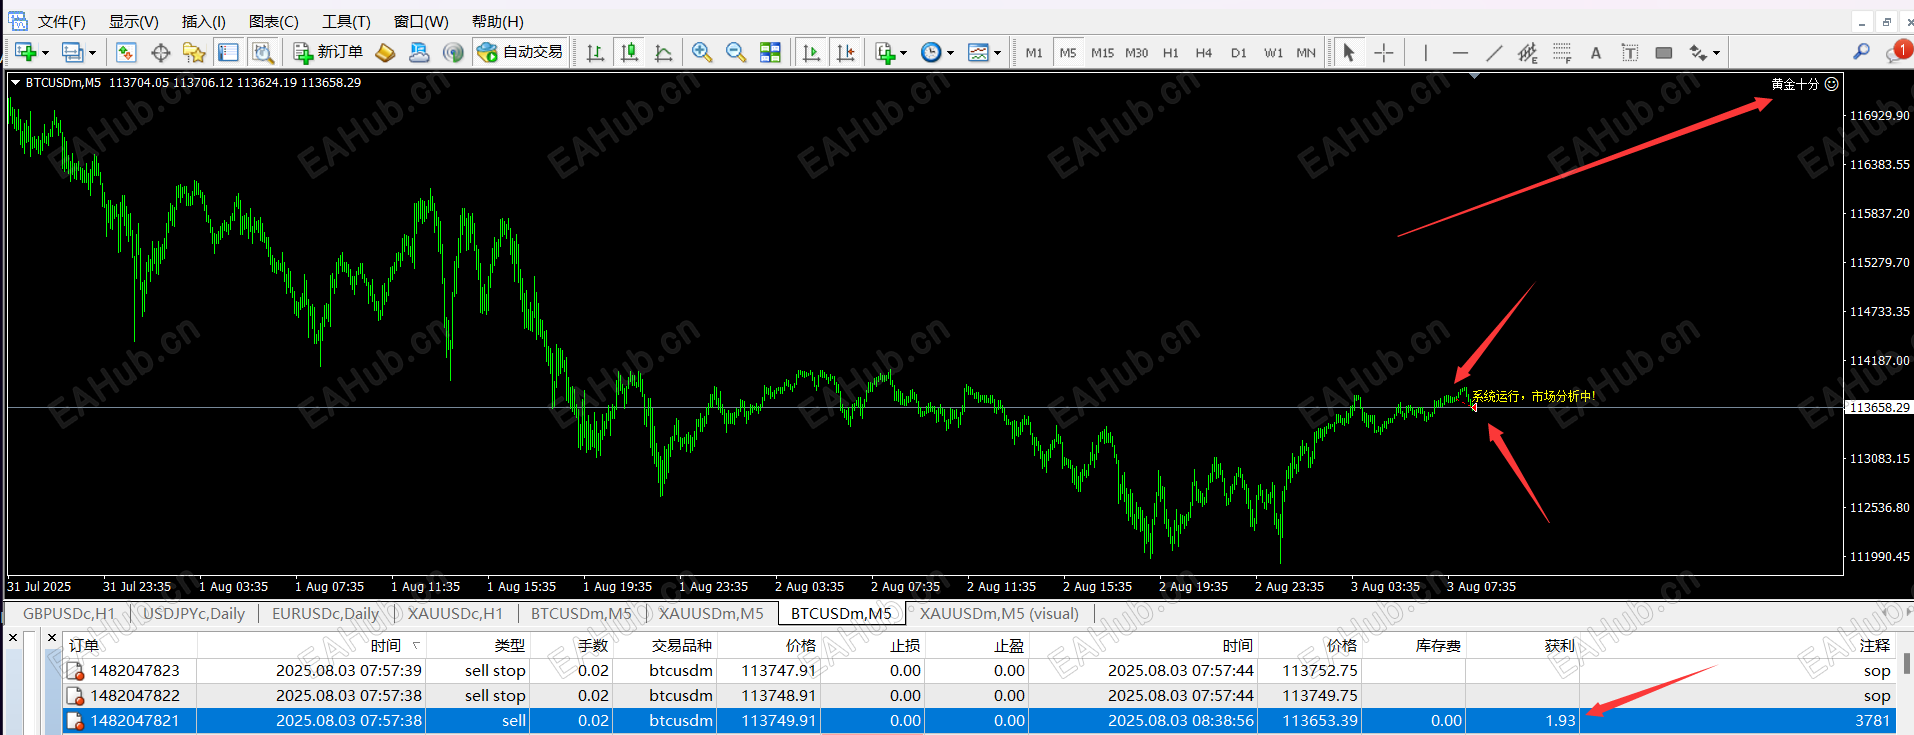
Task: Select the crosshair cursor tool
Action: (1384, 52)
